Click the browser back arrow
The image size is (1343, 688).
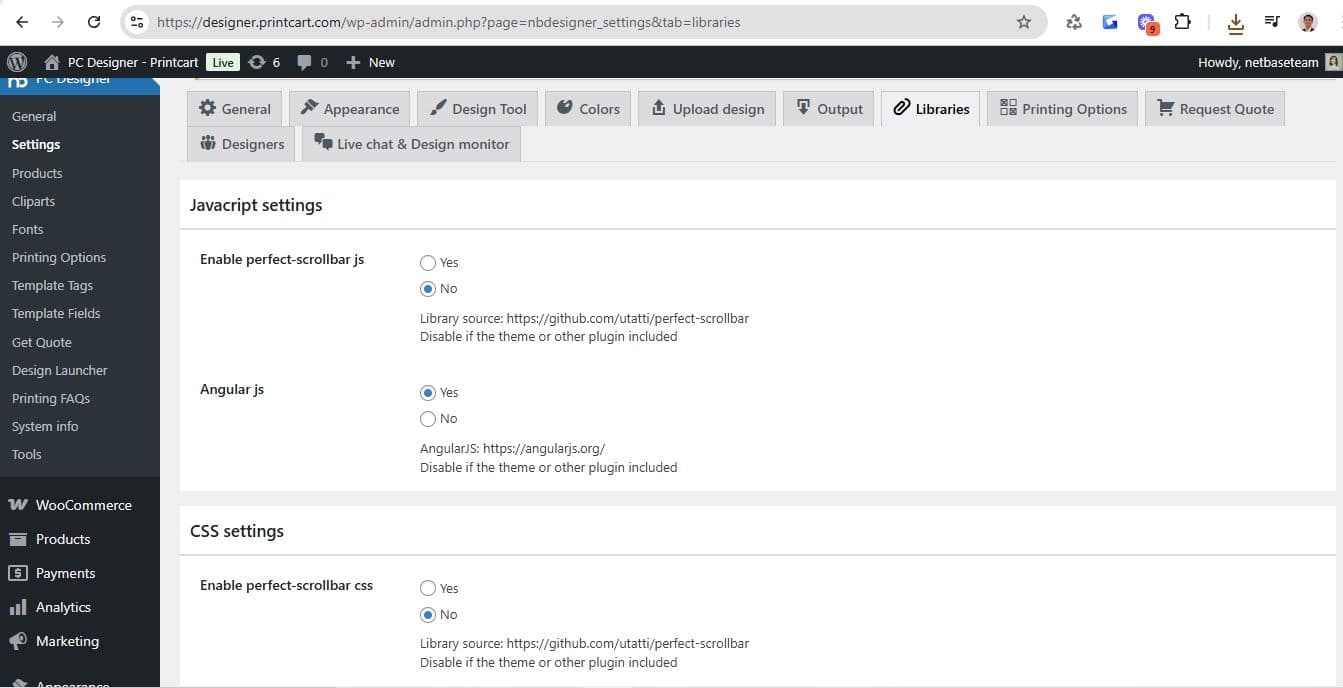[x=22, y=22]
